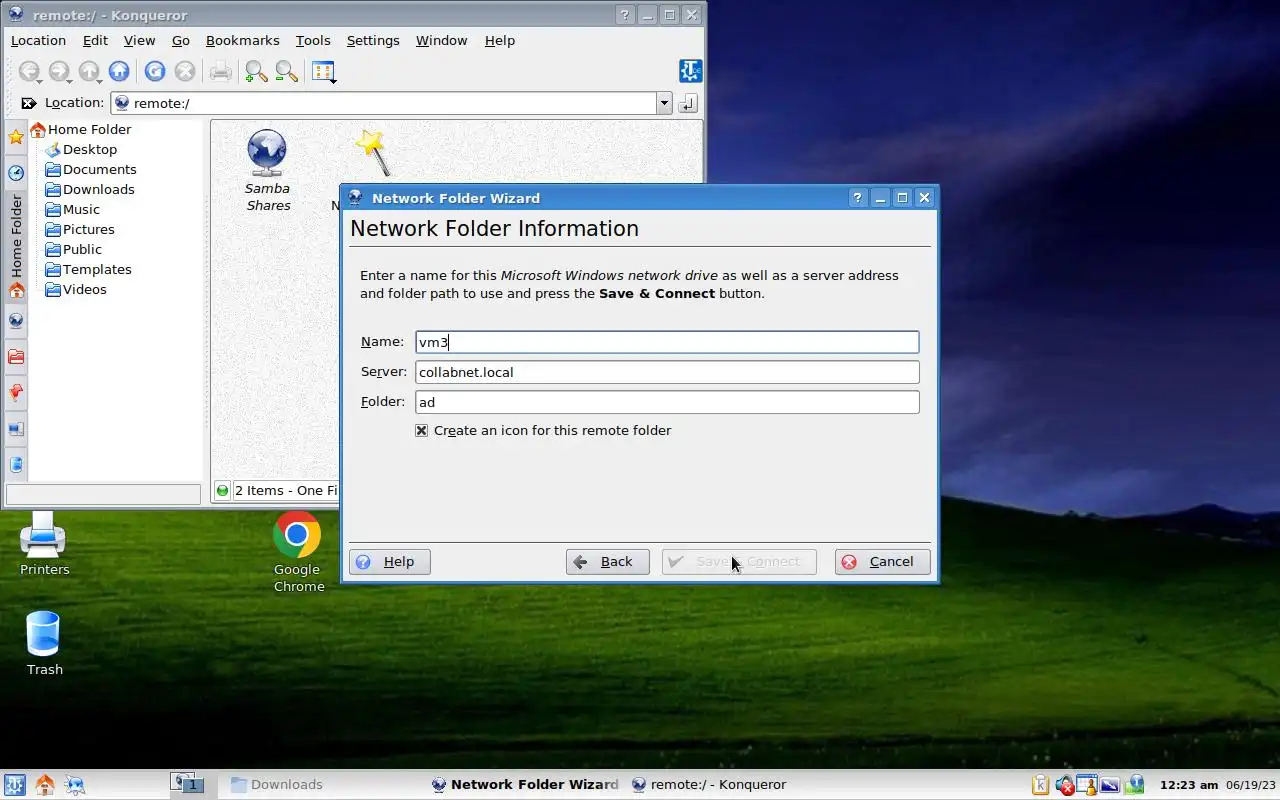
Task: Open the red pushpin sidebar tab
Action: (16, 393)
